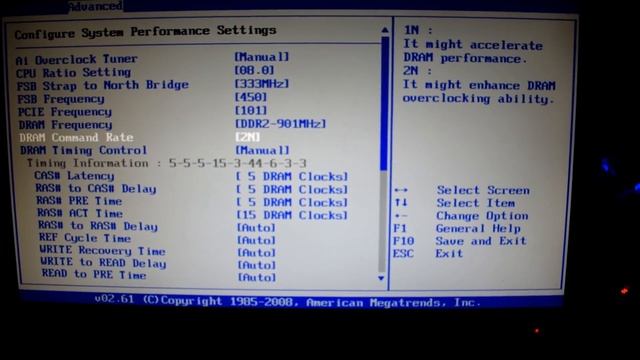Click the 1N help heading
The image size is (640, 360).
[x=418, y=30]
